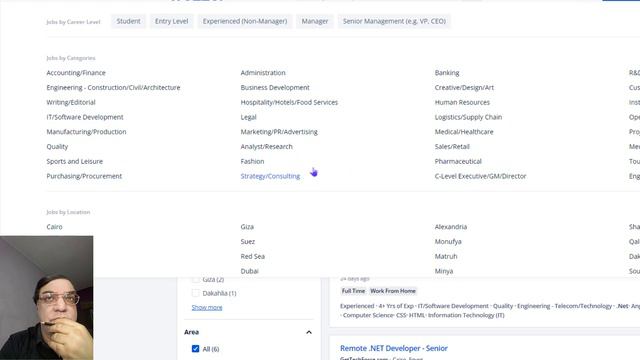The image size is (640, 360).
Task: Open Business Development category
Action: tap(275, 87)
